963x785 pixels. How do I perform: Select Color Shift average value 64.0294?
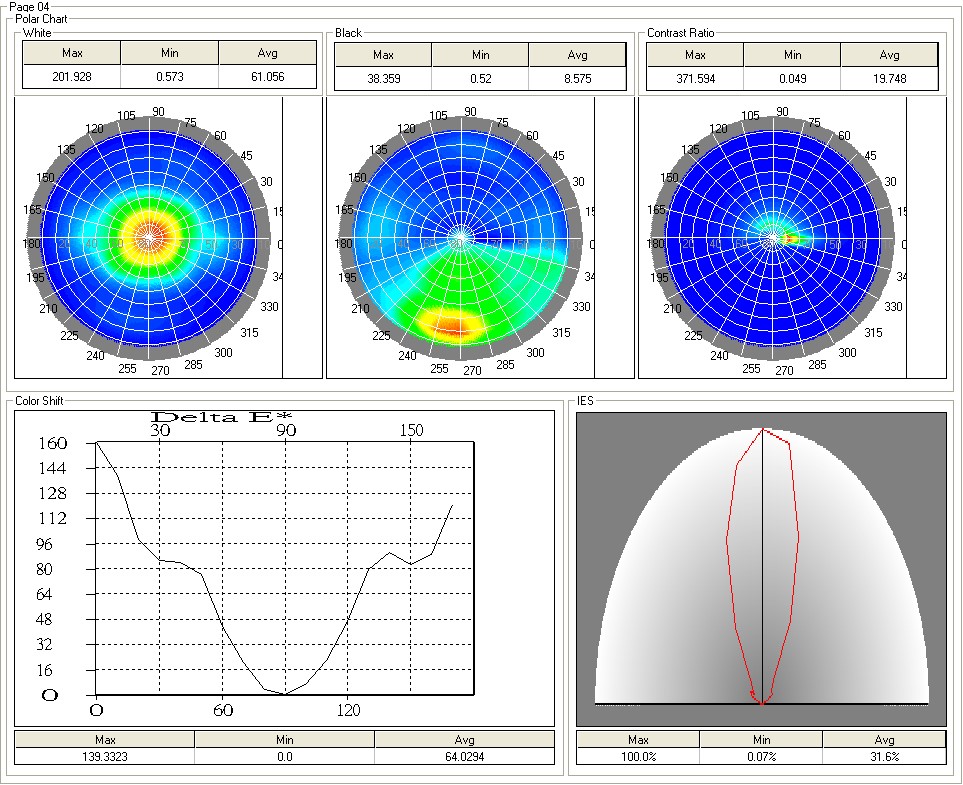pos(464,757)
